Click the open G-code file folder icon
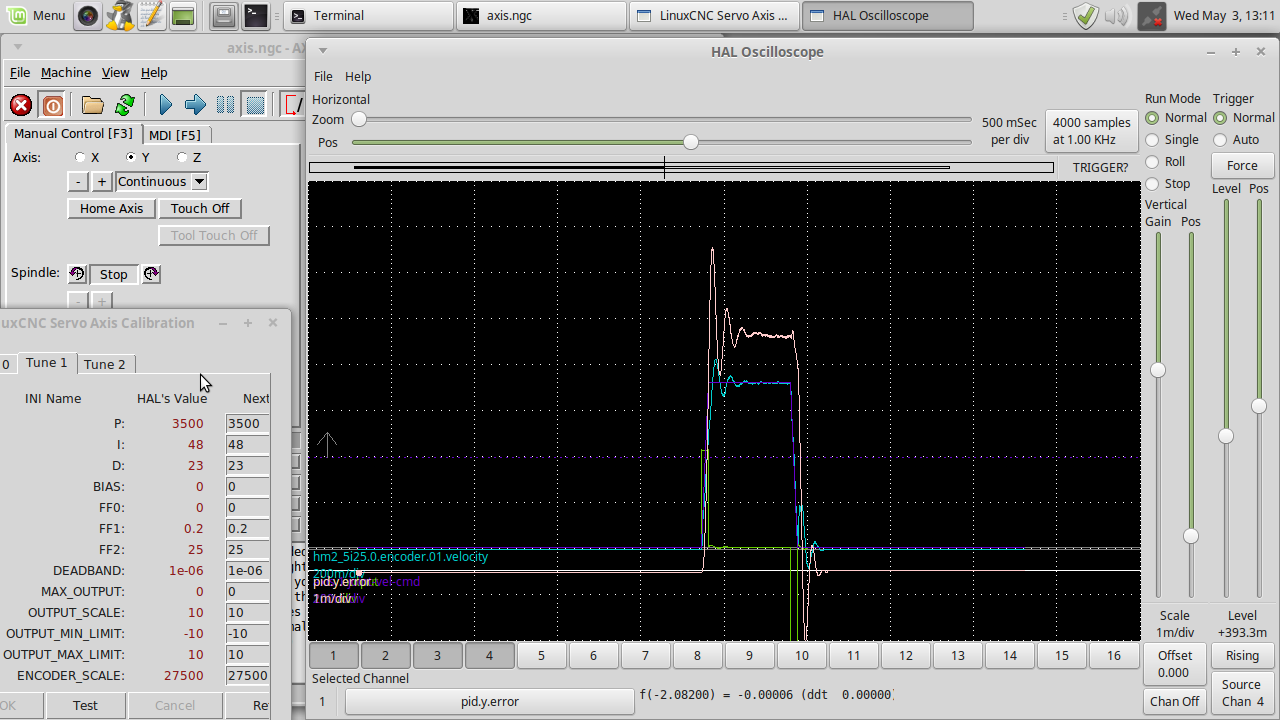Screen dimensions: 1280x720 pyautogui.click(x=93, y=105)
